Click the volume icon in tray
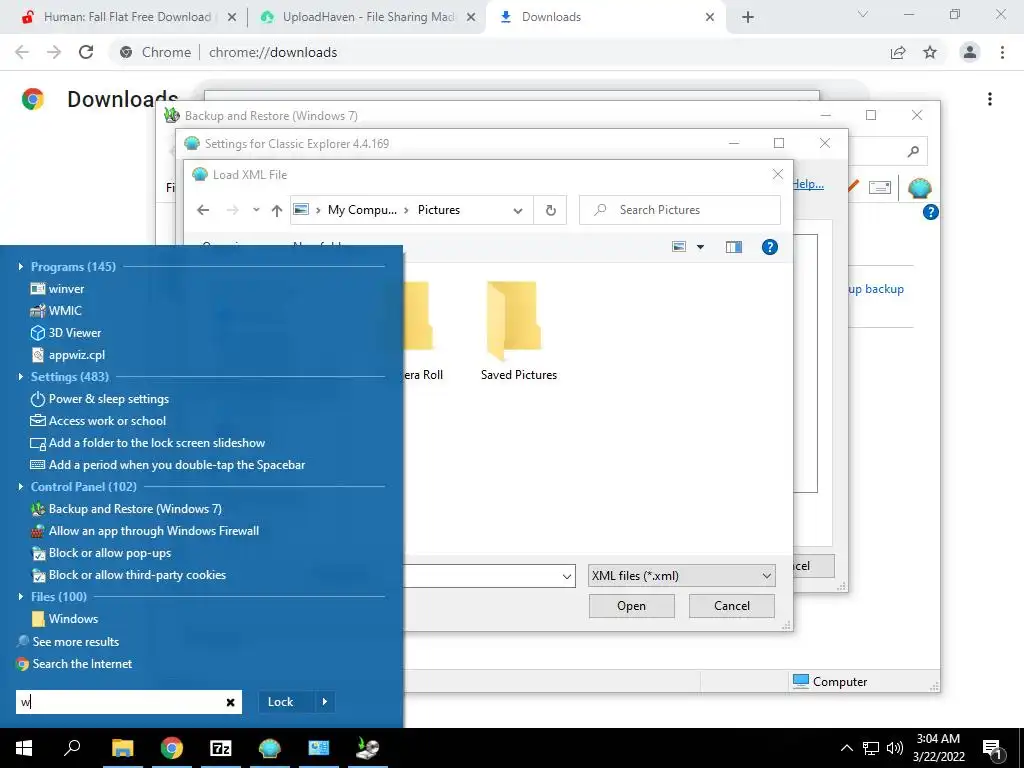1024x768 pixels. (895, 748)
